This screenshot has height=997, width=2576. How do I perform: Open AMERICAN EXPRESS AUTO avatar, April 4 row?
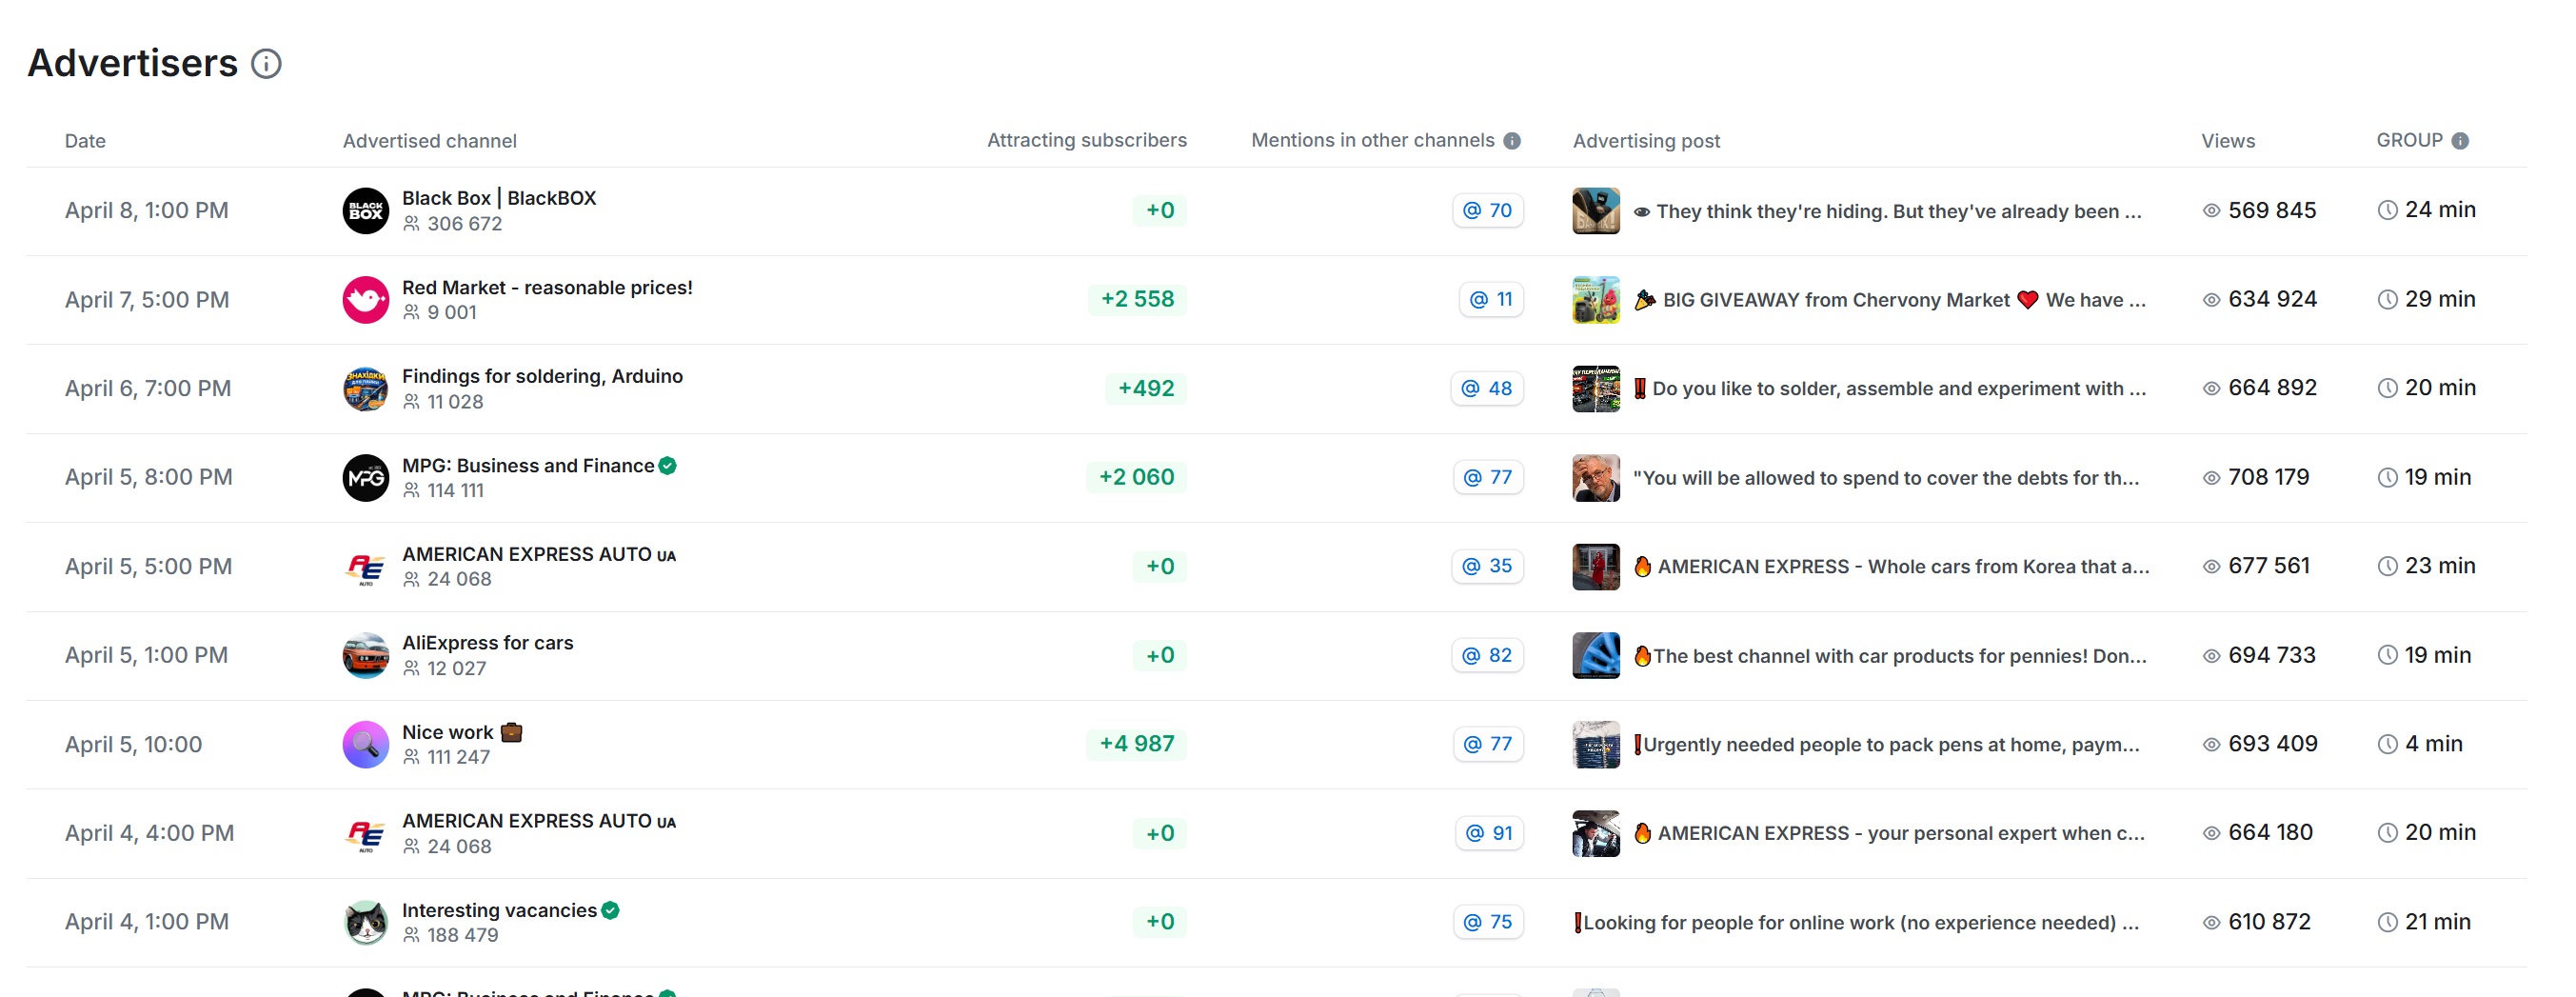coord(366,834)
